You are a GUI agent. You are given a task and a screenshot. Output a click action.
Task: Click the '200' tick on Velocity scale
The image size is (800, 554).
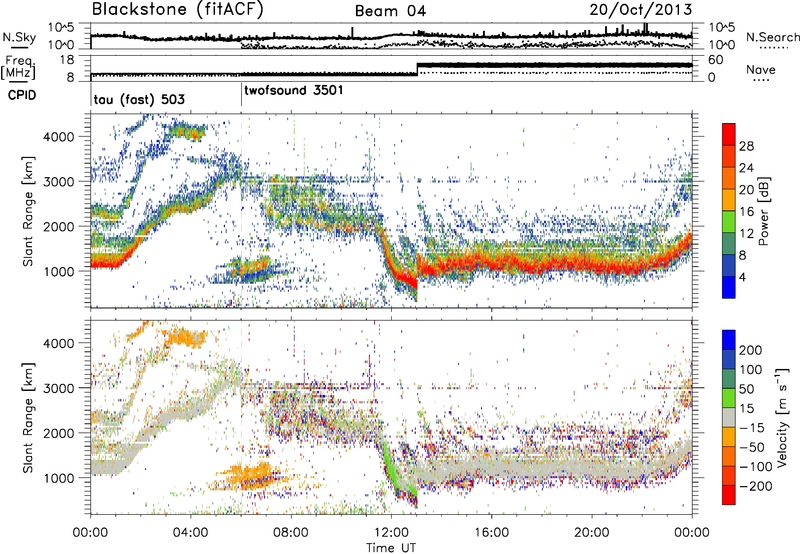click(x=751, y=350)
